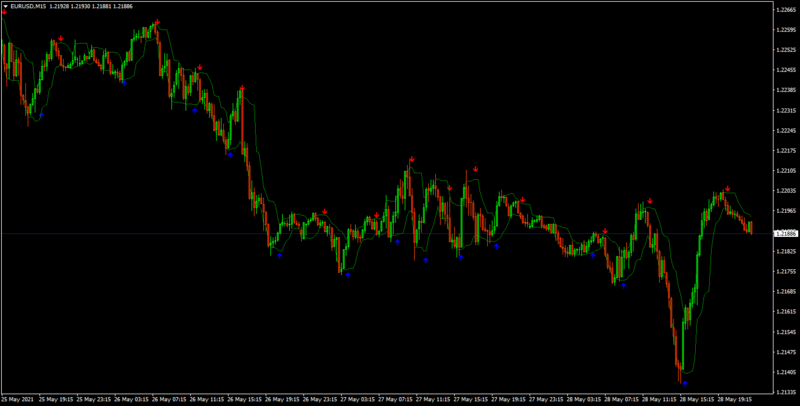The height and width of the screenshot is (406, 800).
Task: Click price scale value 1.21965
Action: pyautogui.click(x=785, y=211)
